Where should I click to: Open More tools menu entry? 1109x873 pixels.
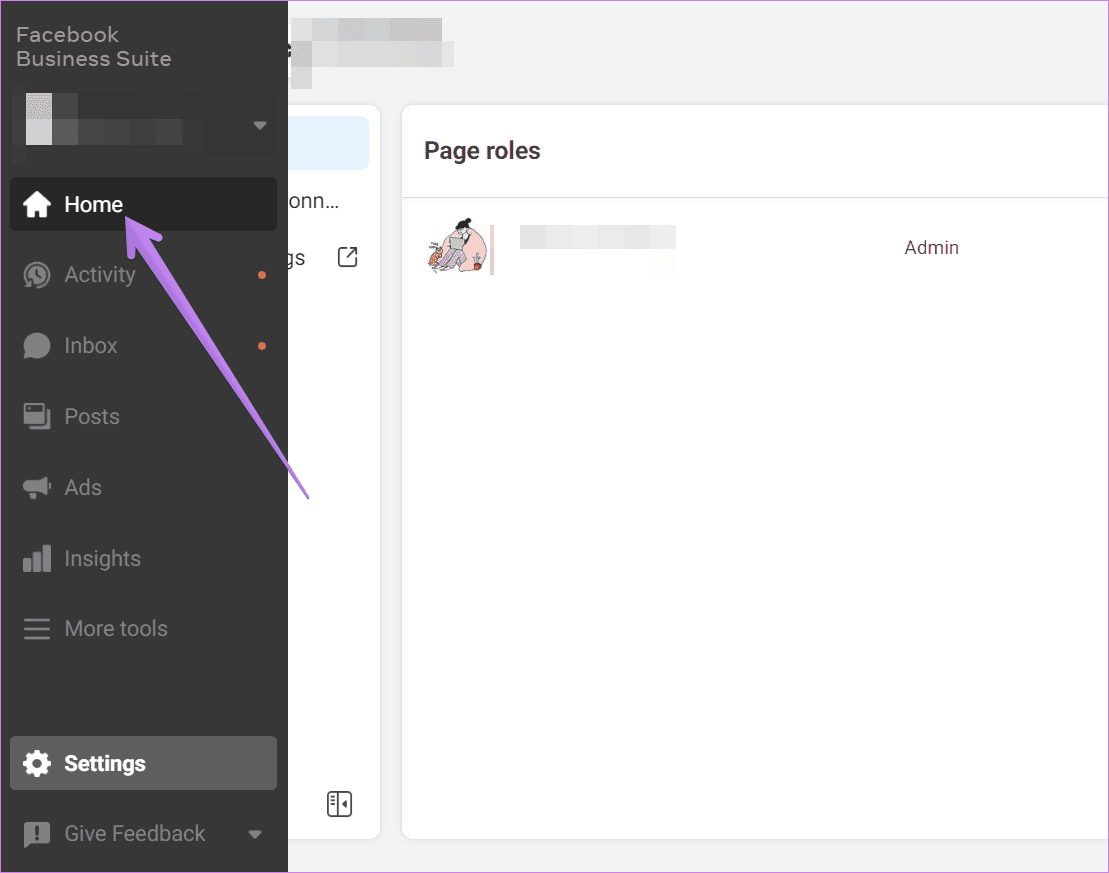[x=144, y=629]
